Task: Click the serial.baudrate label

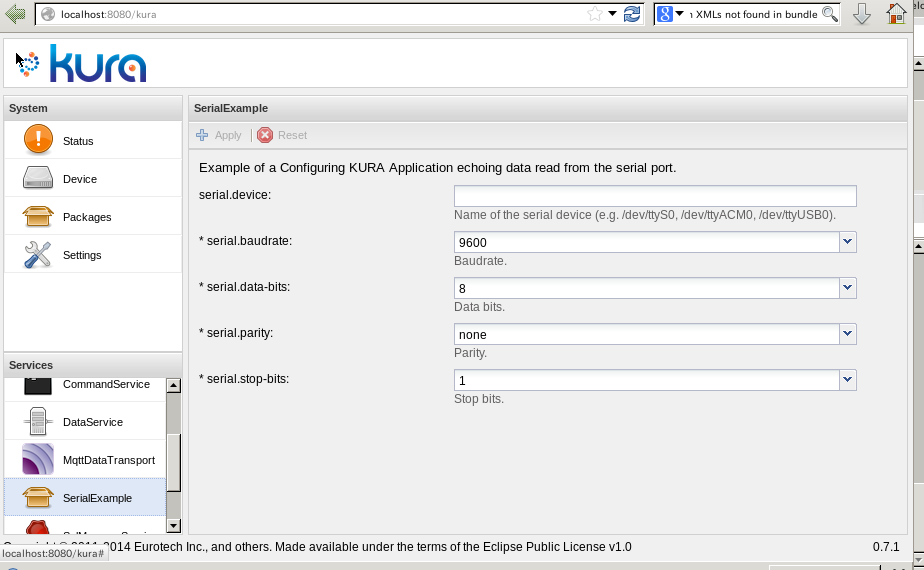Action: tap(246, 241)
